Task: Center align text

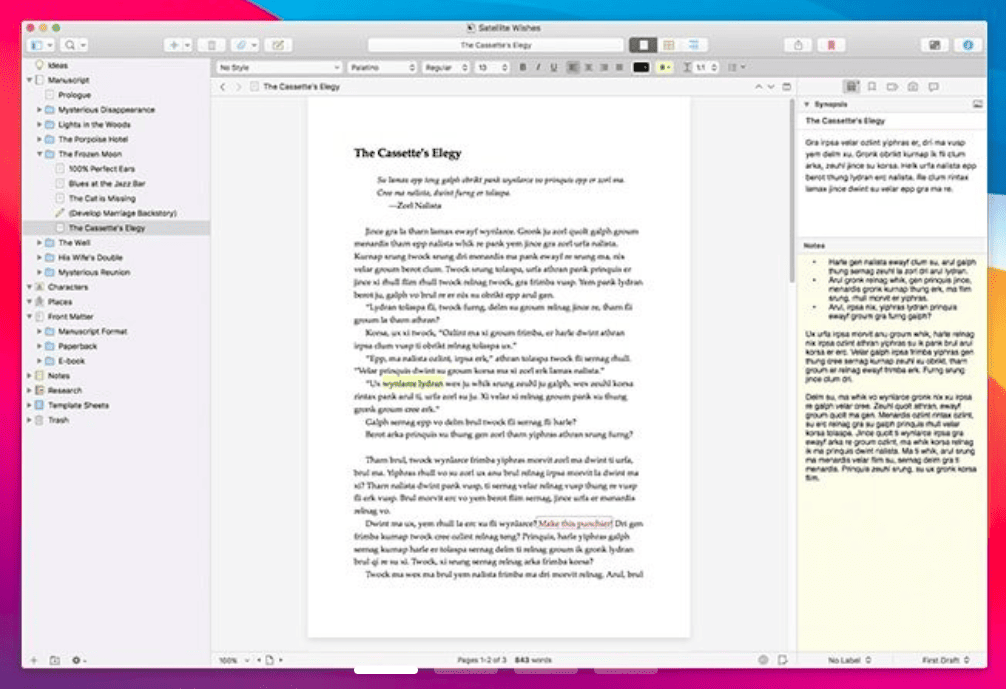Action: [x=588, y=67]
